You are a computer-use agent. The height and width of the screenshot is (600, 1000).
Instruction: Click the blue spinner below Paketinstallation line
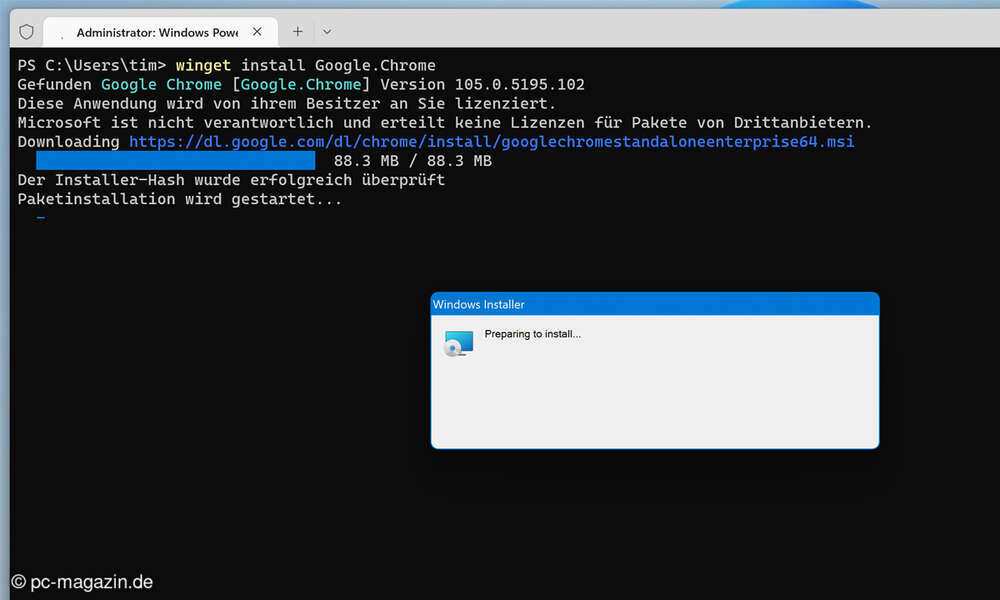coord(40,217)
